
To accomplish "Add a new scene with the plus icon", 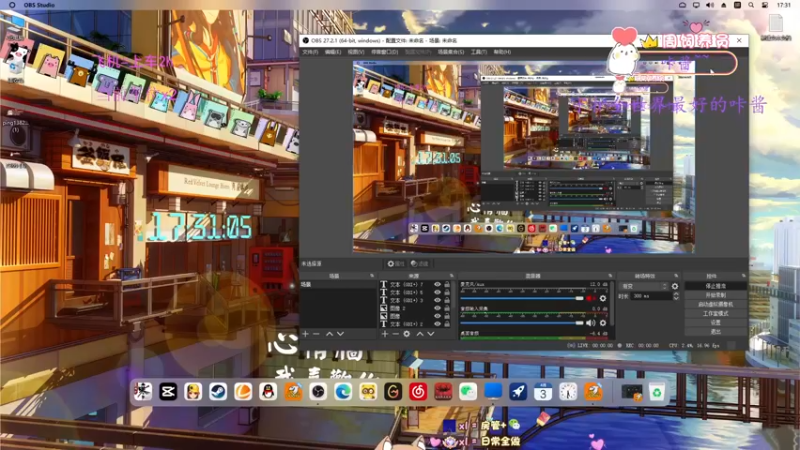I will 305,334.
